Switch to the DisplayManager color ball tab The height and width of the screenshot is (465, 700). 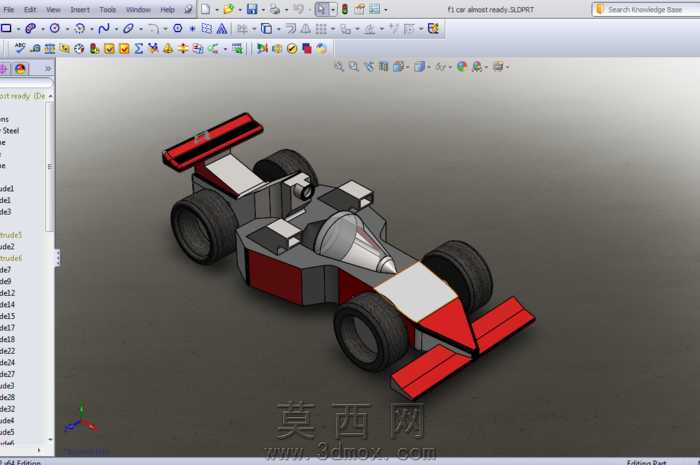[x=20, y=69]
